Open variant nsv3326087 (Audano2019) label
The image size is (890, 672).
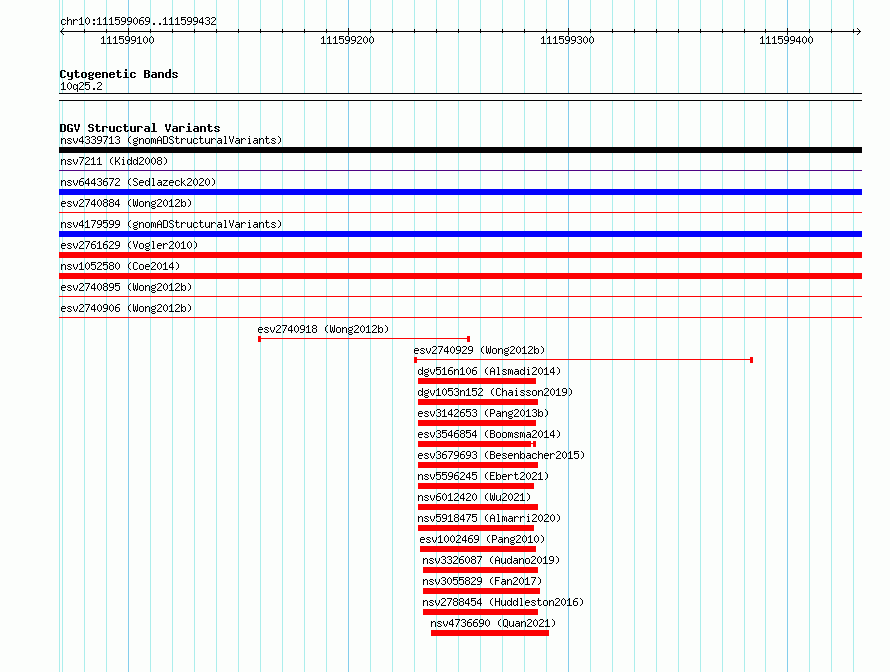click(x=491, y=560)
